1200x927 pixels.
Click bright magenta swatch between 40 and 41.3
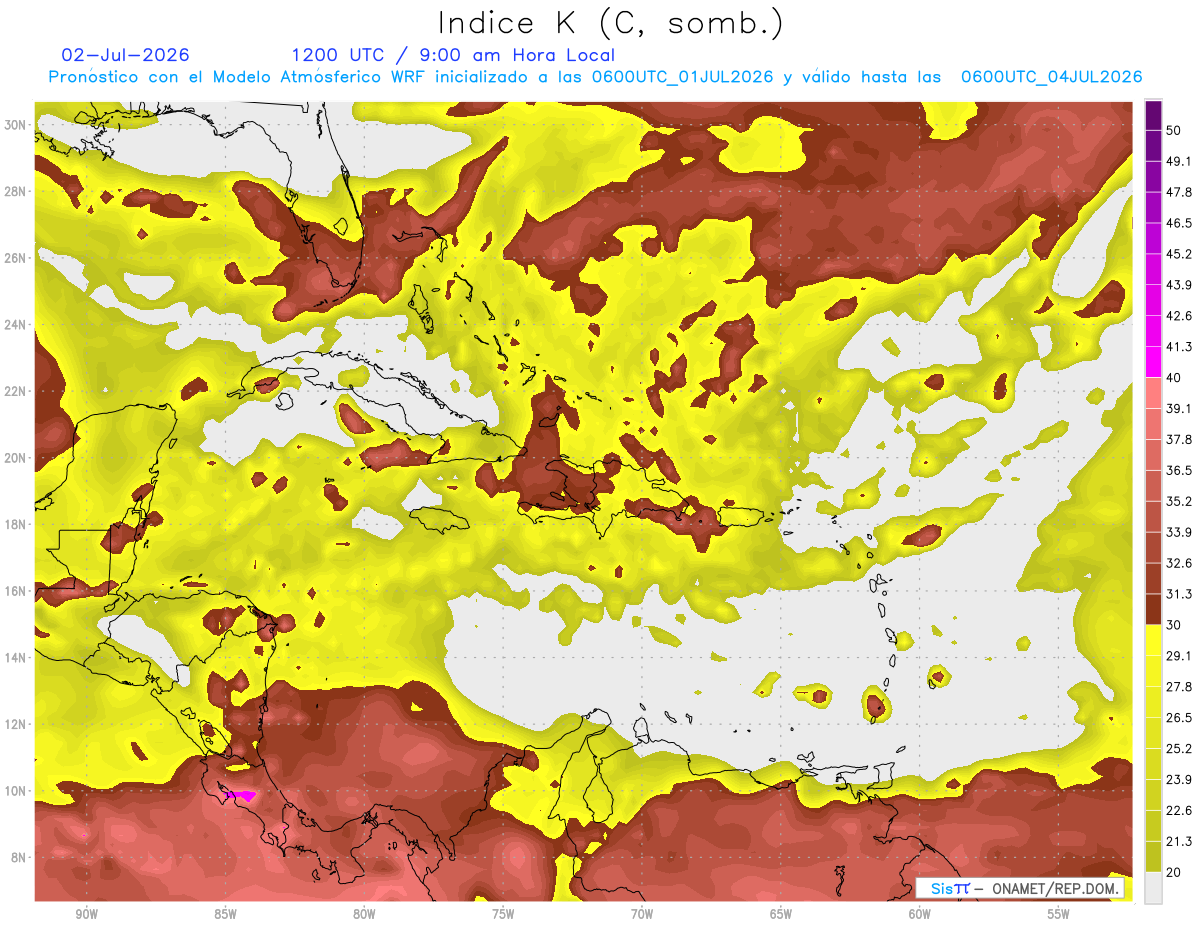point(1154,362)
